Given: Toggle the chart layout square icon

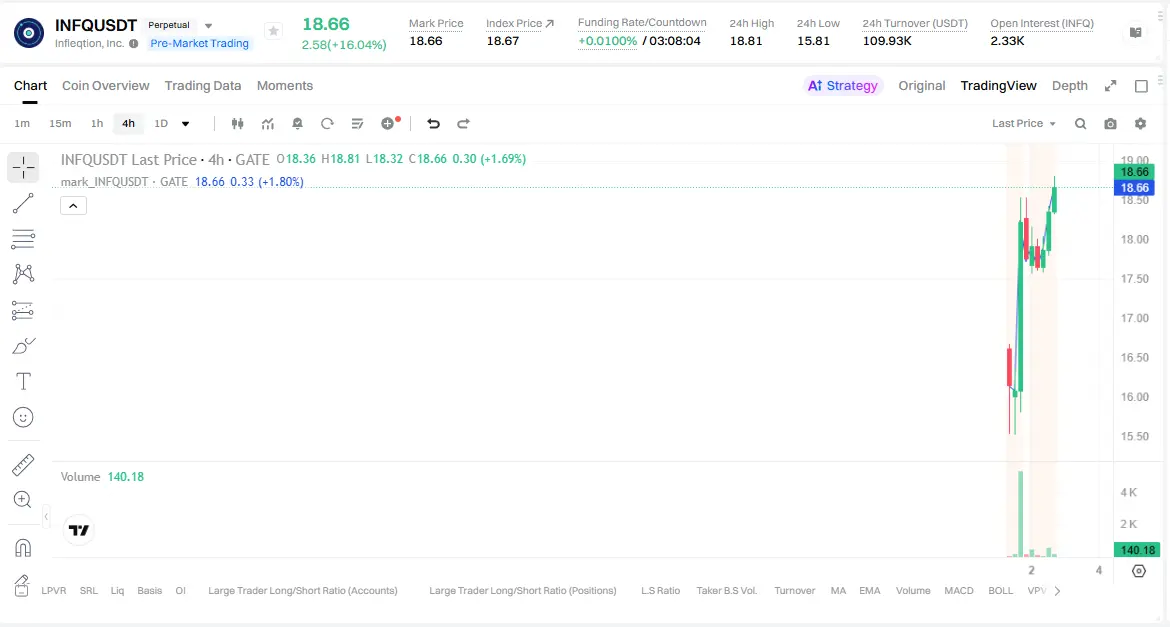Looking at the screenshot, I should tap(1141, 86).
